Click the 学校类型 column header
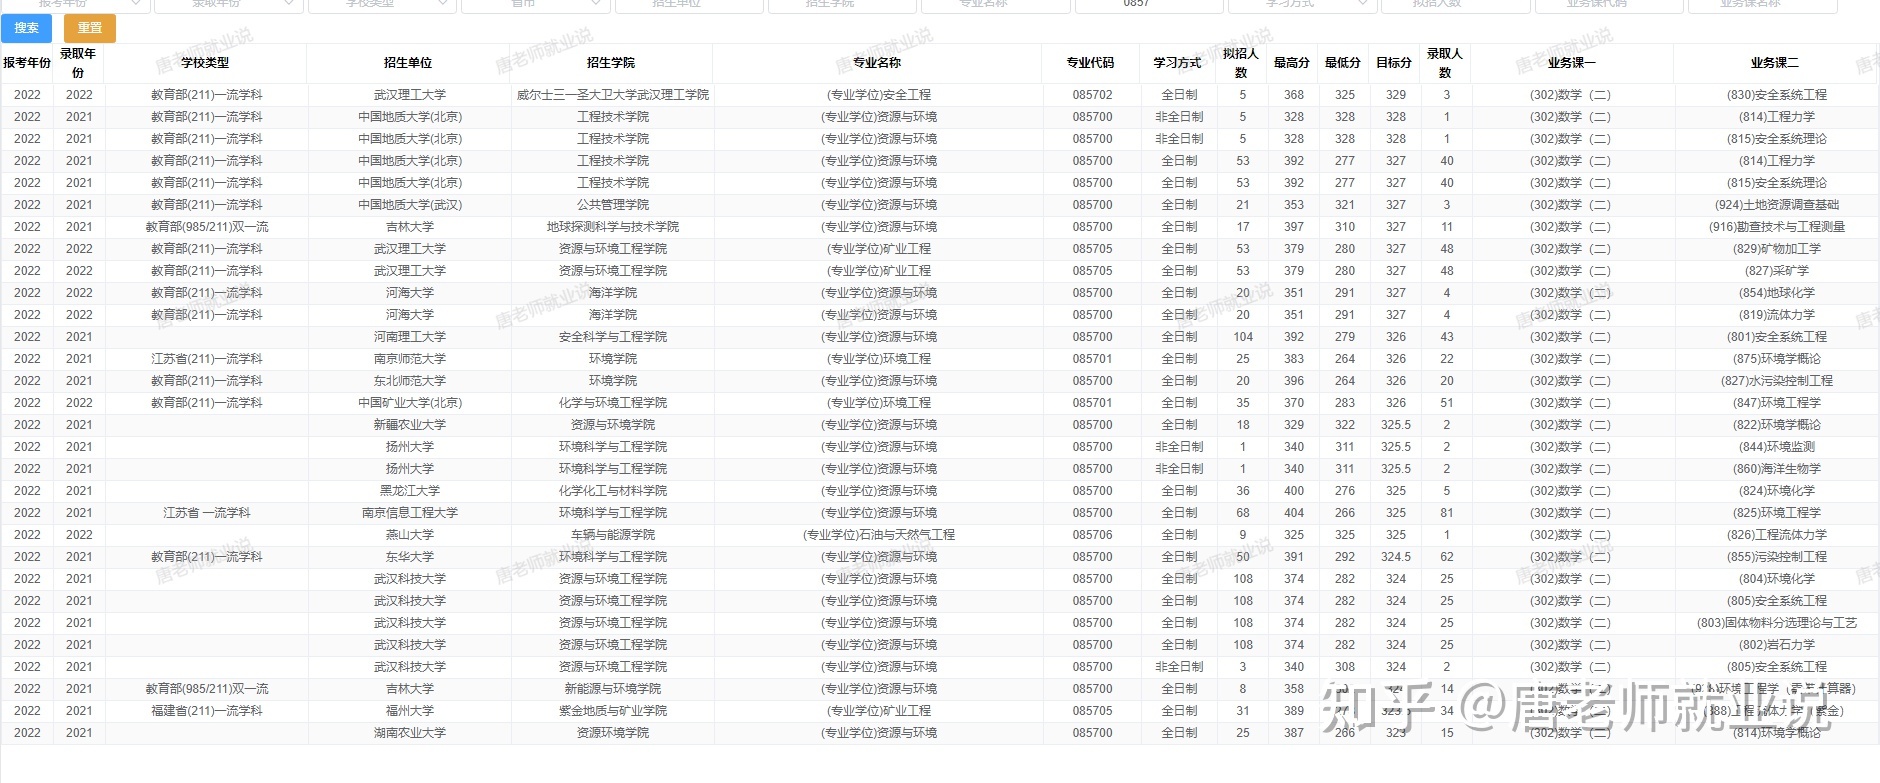This screenshot has width=1880, height=783. click(x=205, y=62)
